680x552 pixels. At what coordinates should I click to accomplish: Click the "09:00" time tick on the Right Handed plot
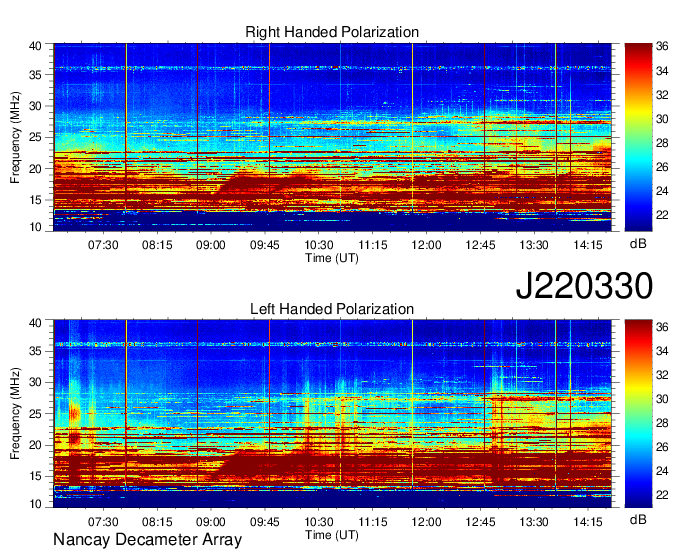point(211,245)
